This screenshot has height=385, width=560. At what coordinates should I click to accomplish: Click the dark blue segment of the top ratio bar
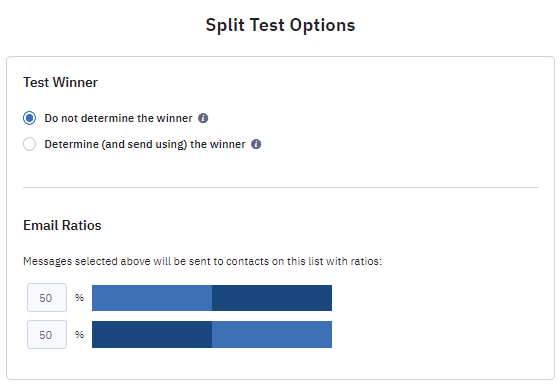click(x=272, y=298)
